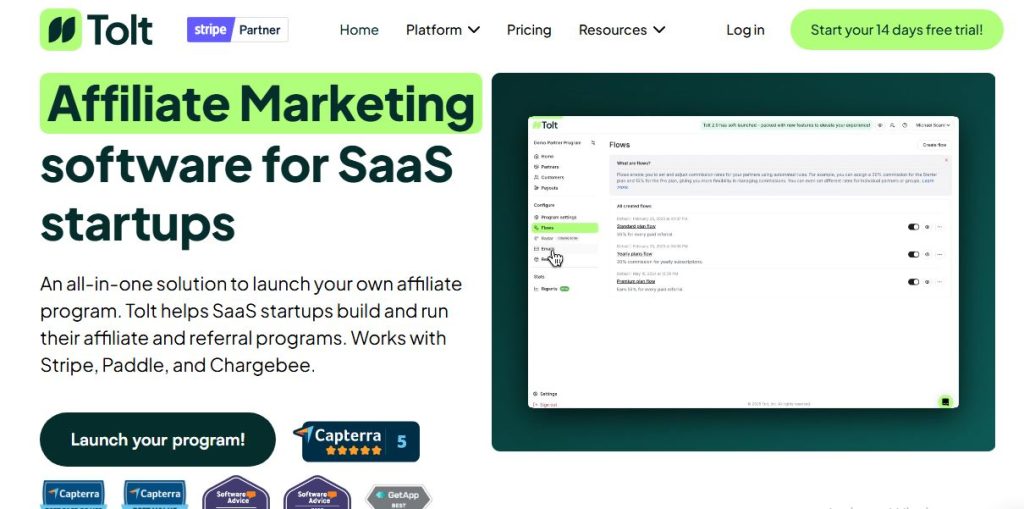Click the settings gear for Premium plan flow

click(927, 282)
